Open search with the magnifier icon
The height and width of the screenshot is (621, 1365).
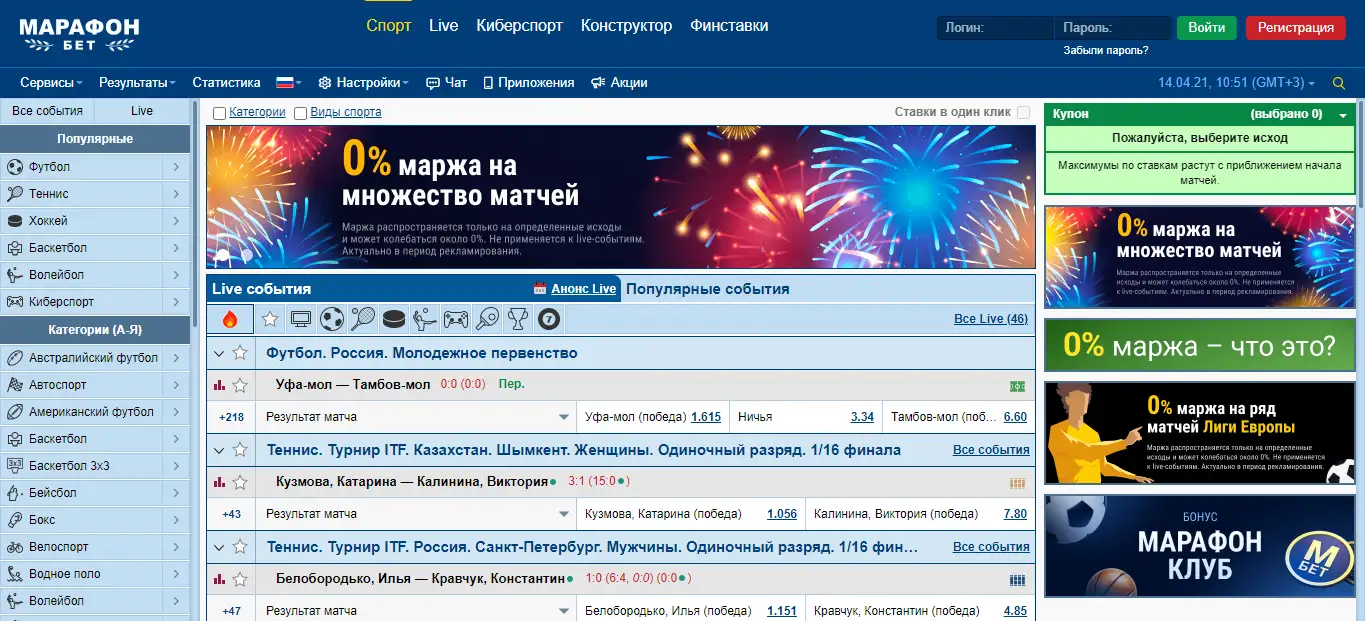1339,83
